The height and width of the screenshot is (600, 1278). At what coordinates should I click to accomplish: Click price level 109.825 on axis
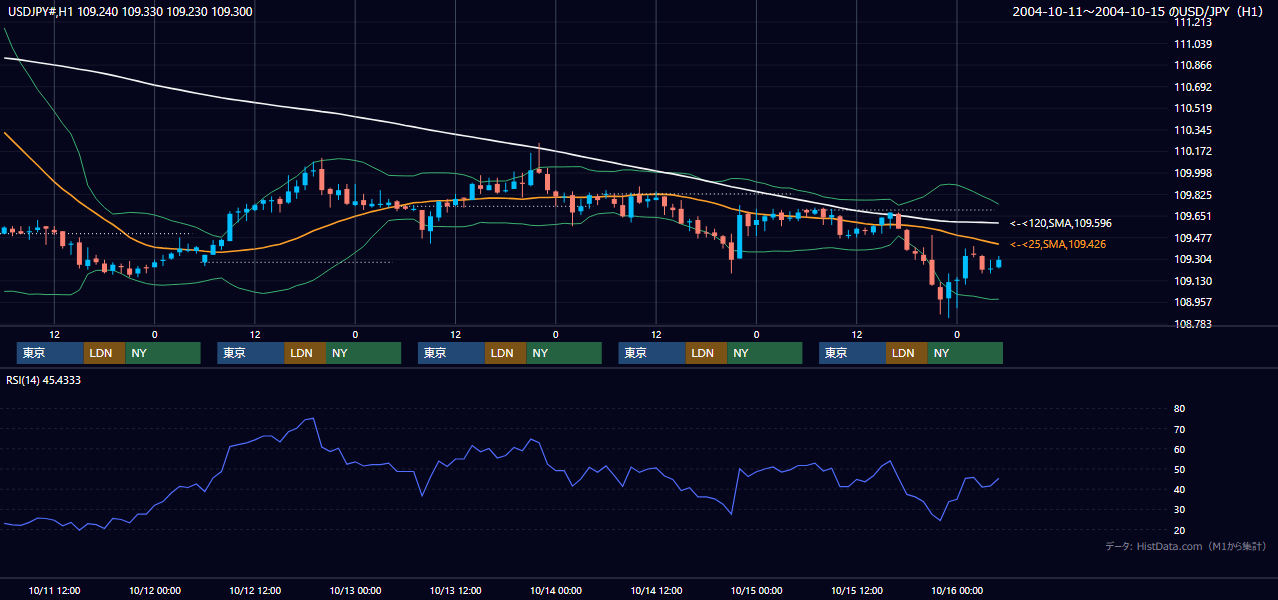(x=1194, y=195)
